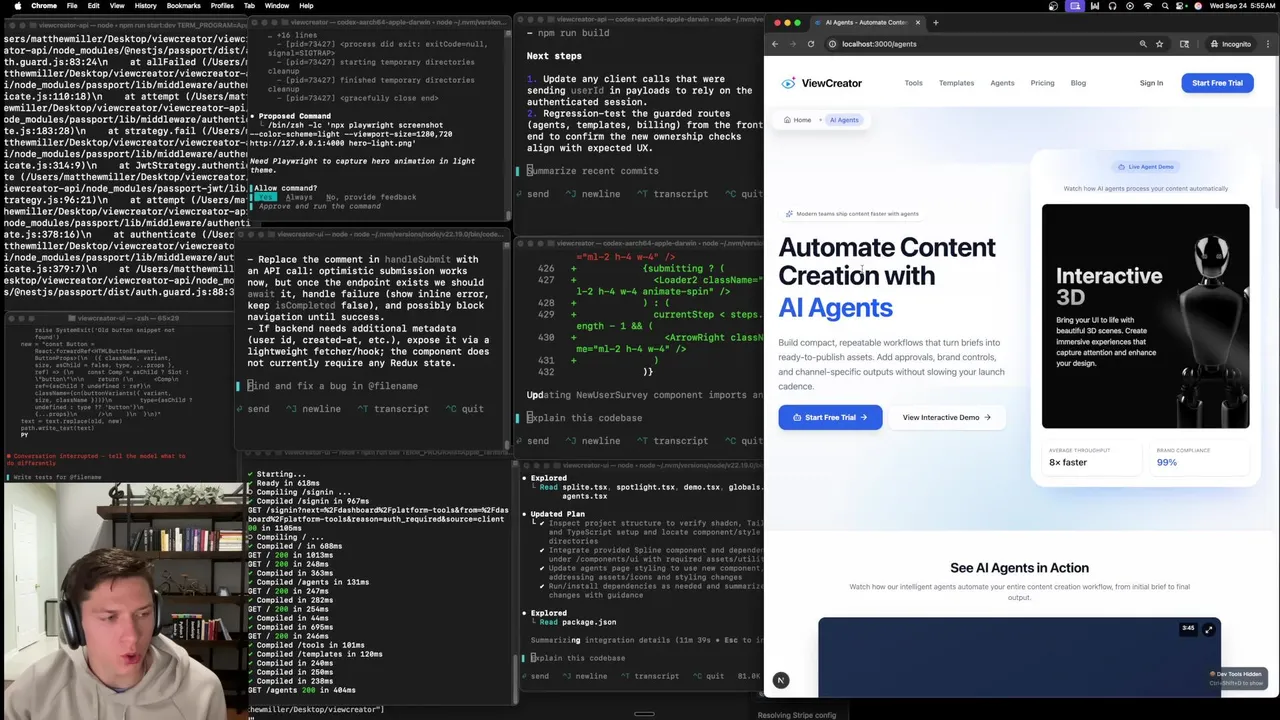Click the fullscreen icon on the video

tap(1209, 629)
